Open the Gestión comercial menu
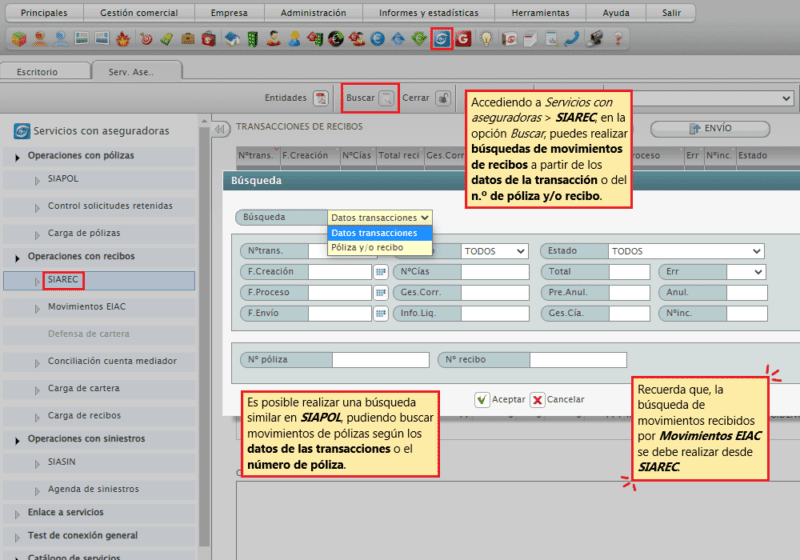Image resolution: width=800 pixels, height=560 pixels. coord(139,13)
